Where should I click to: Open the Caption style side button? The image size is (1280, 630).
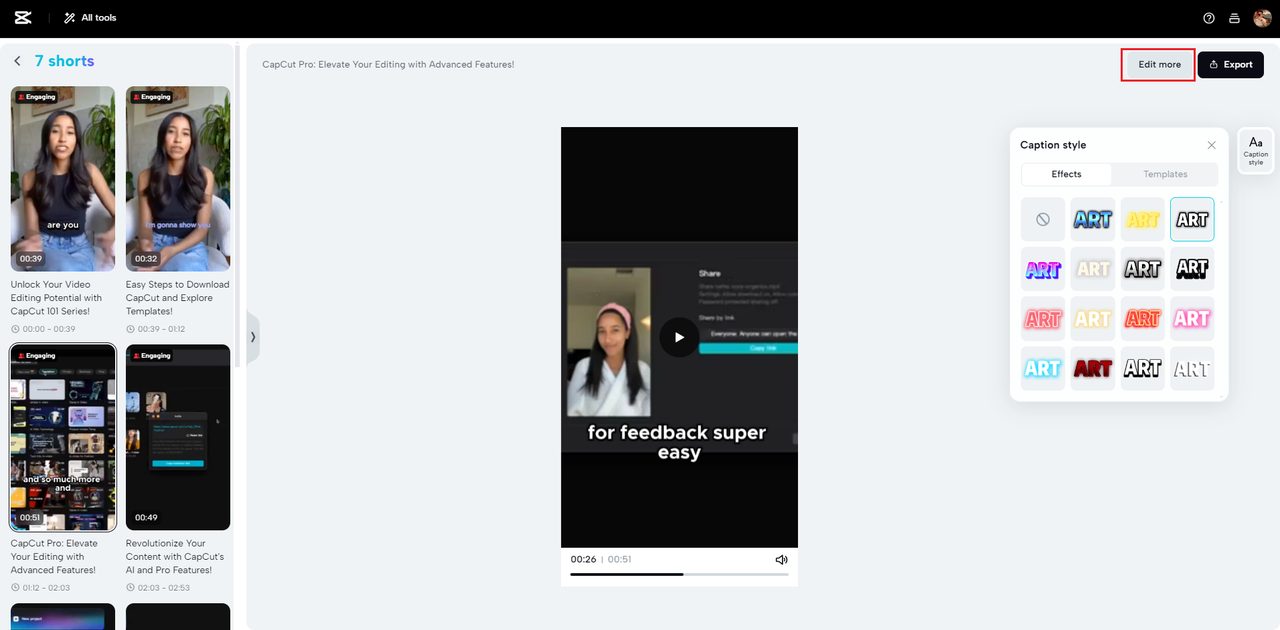(x=1256, y=149)
